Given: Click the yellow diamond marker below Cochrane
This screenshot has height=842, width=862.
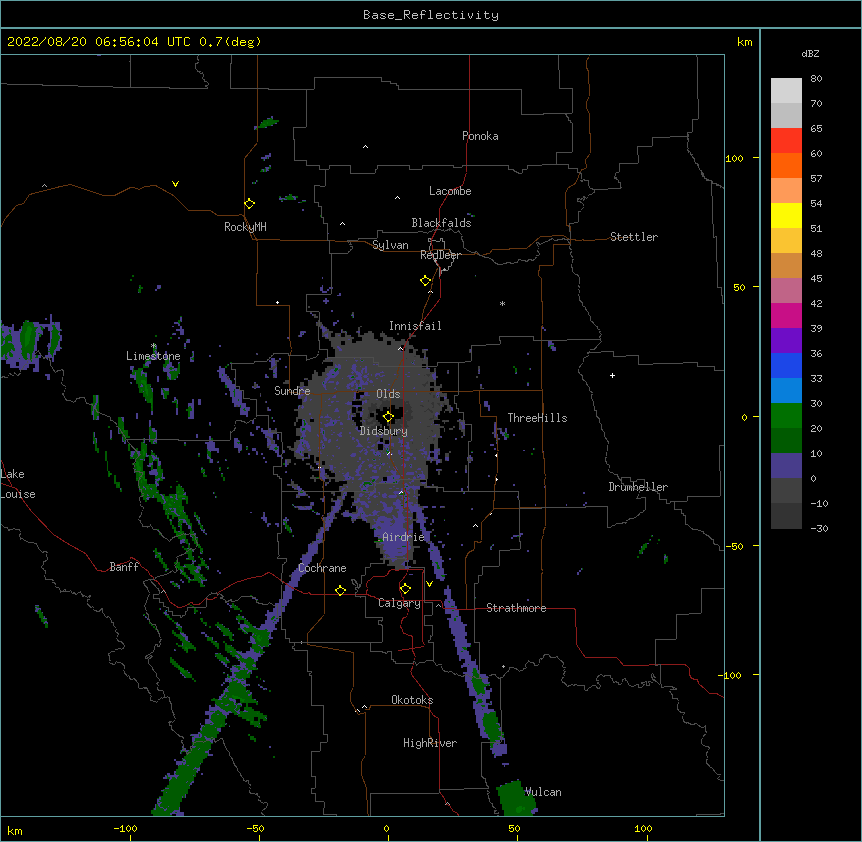Looking at the screenshot, I should point(340,590).
